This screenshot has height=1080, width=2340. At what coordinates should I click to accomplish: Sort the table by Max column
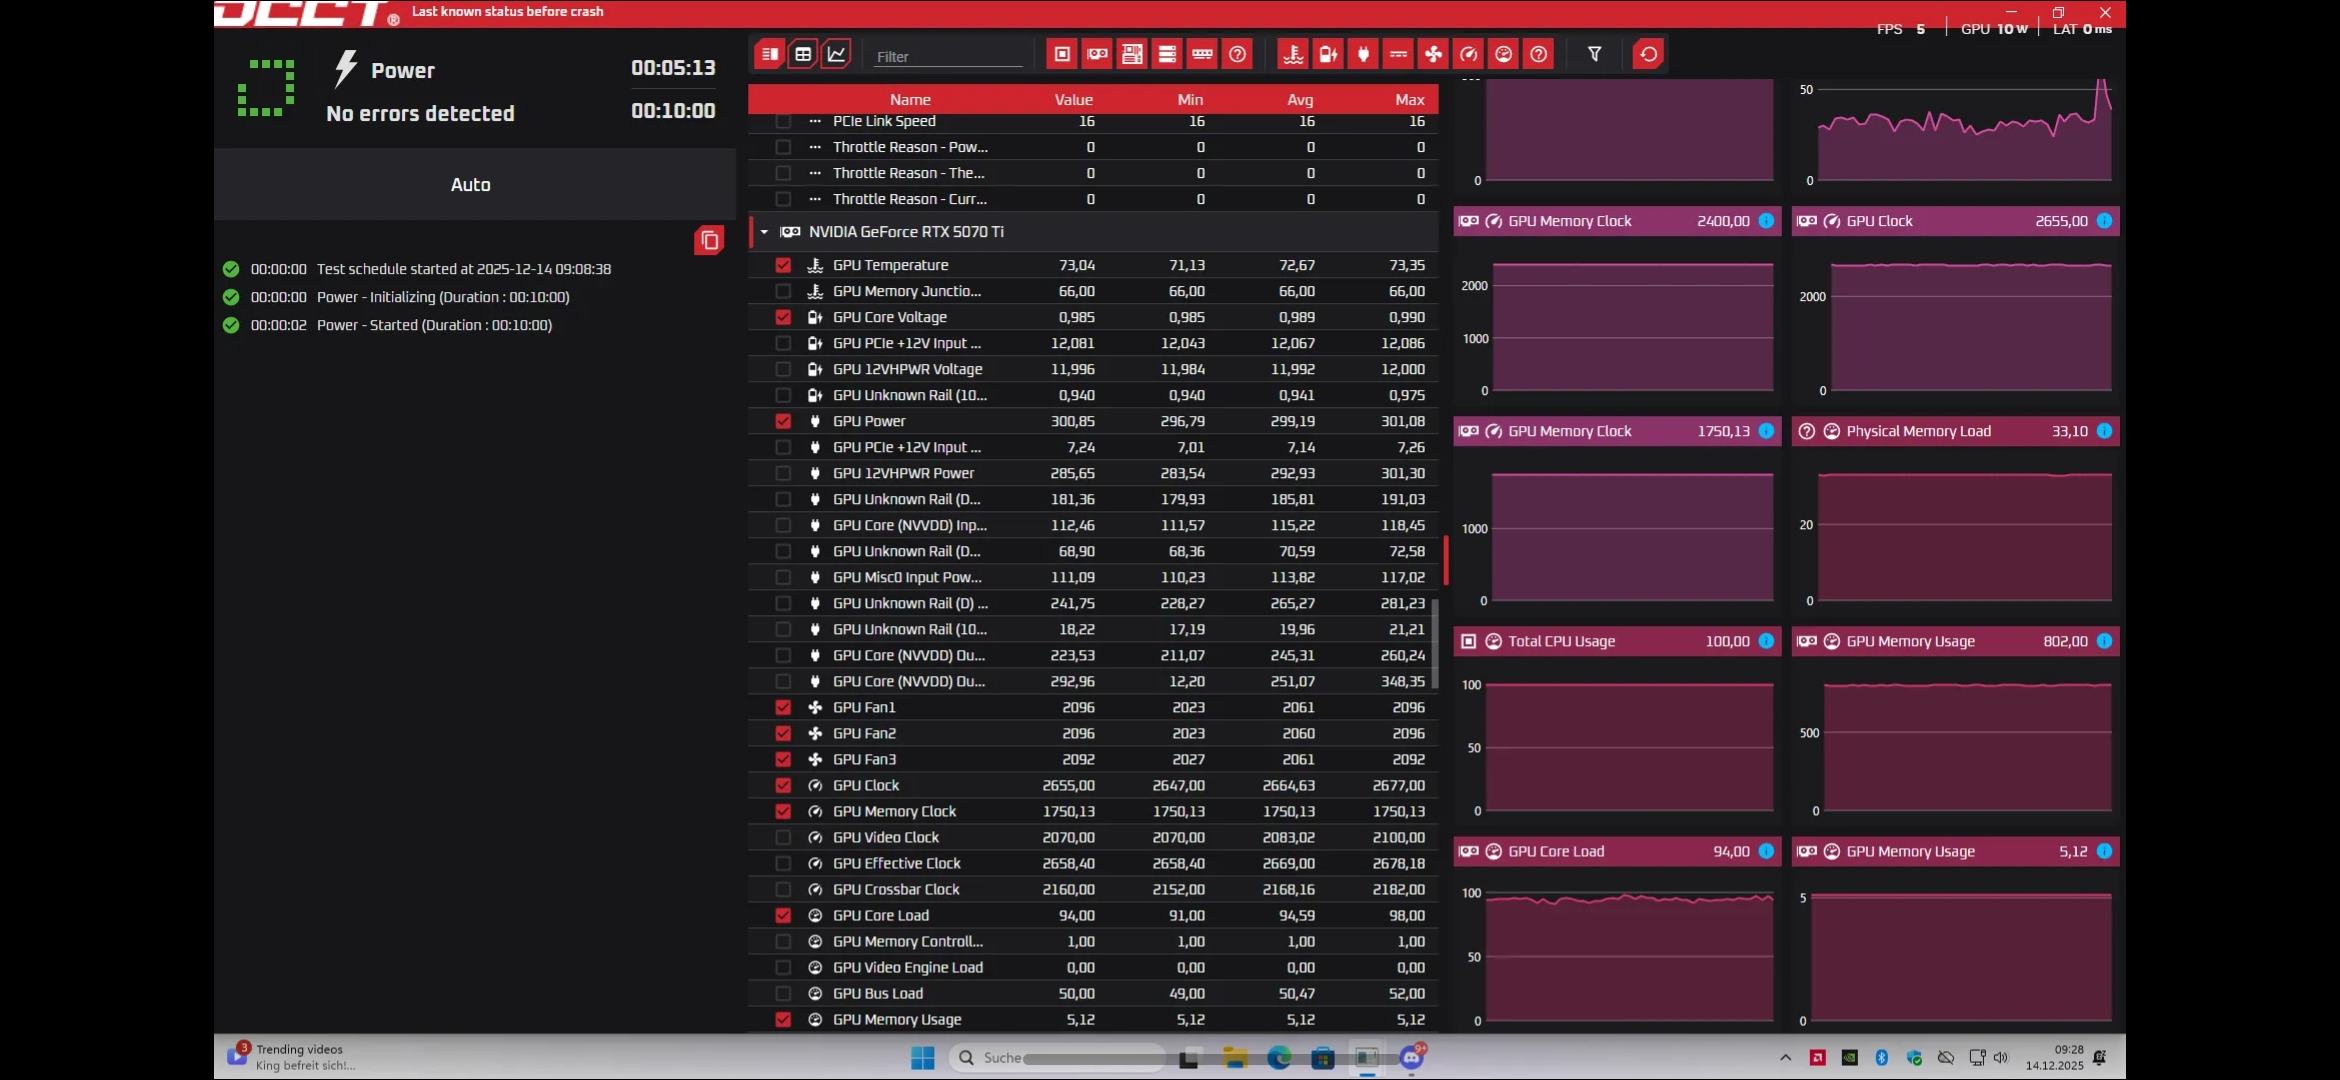point(1409,99)
